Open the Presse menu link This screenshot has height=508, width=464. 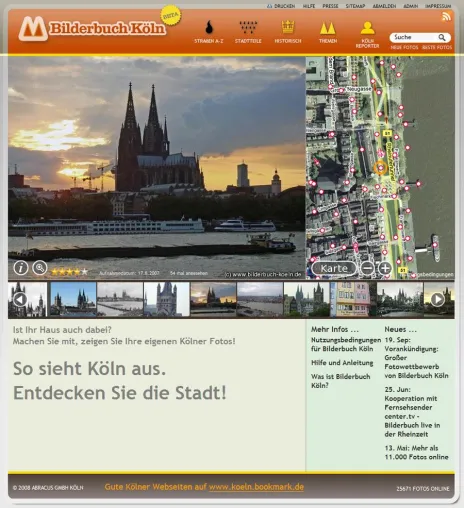coord(330,6)
